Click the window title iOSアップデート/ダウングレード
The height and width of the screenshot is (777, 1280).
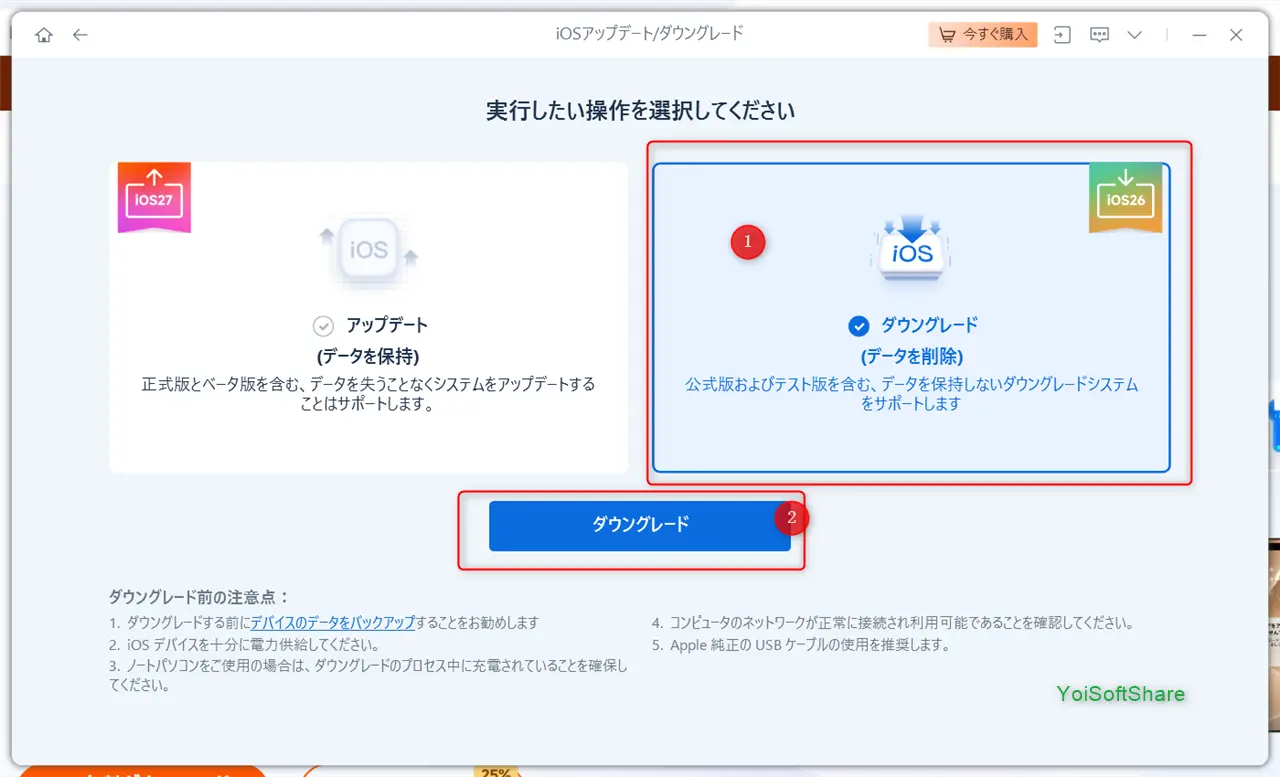650,34
